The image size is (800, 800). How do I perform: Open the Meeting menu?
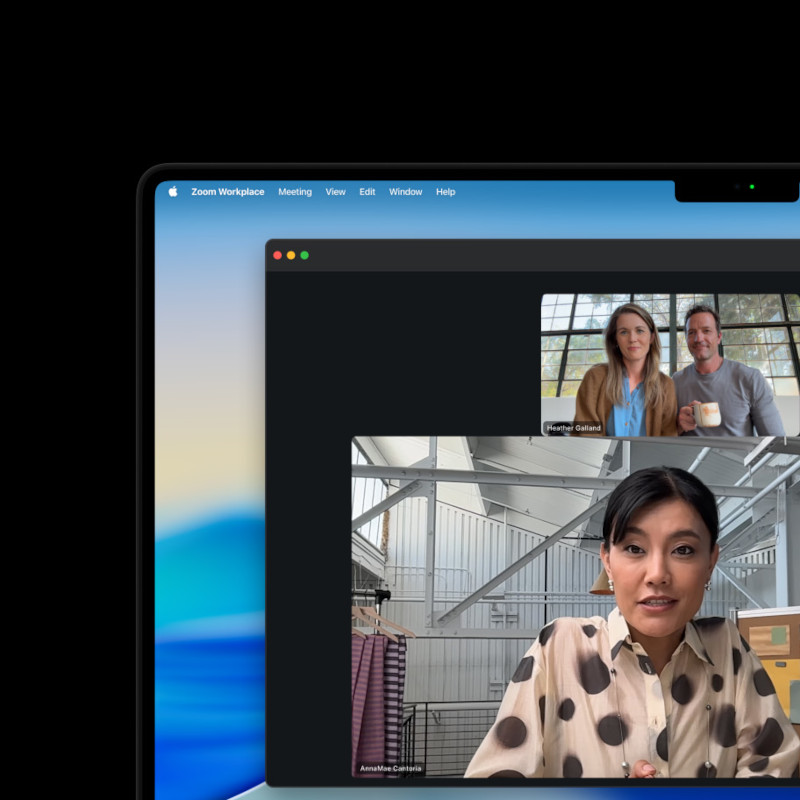(x=295, y=192)
